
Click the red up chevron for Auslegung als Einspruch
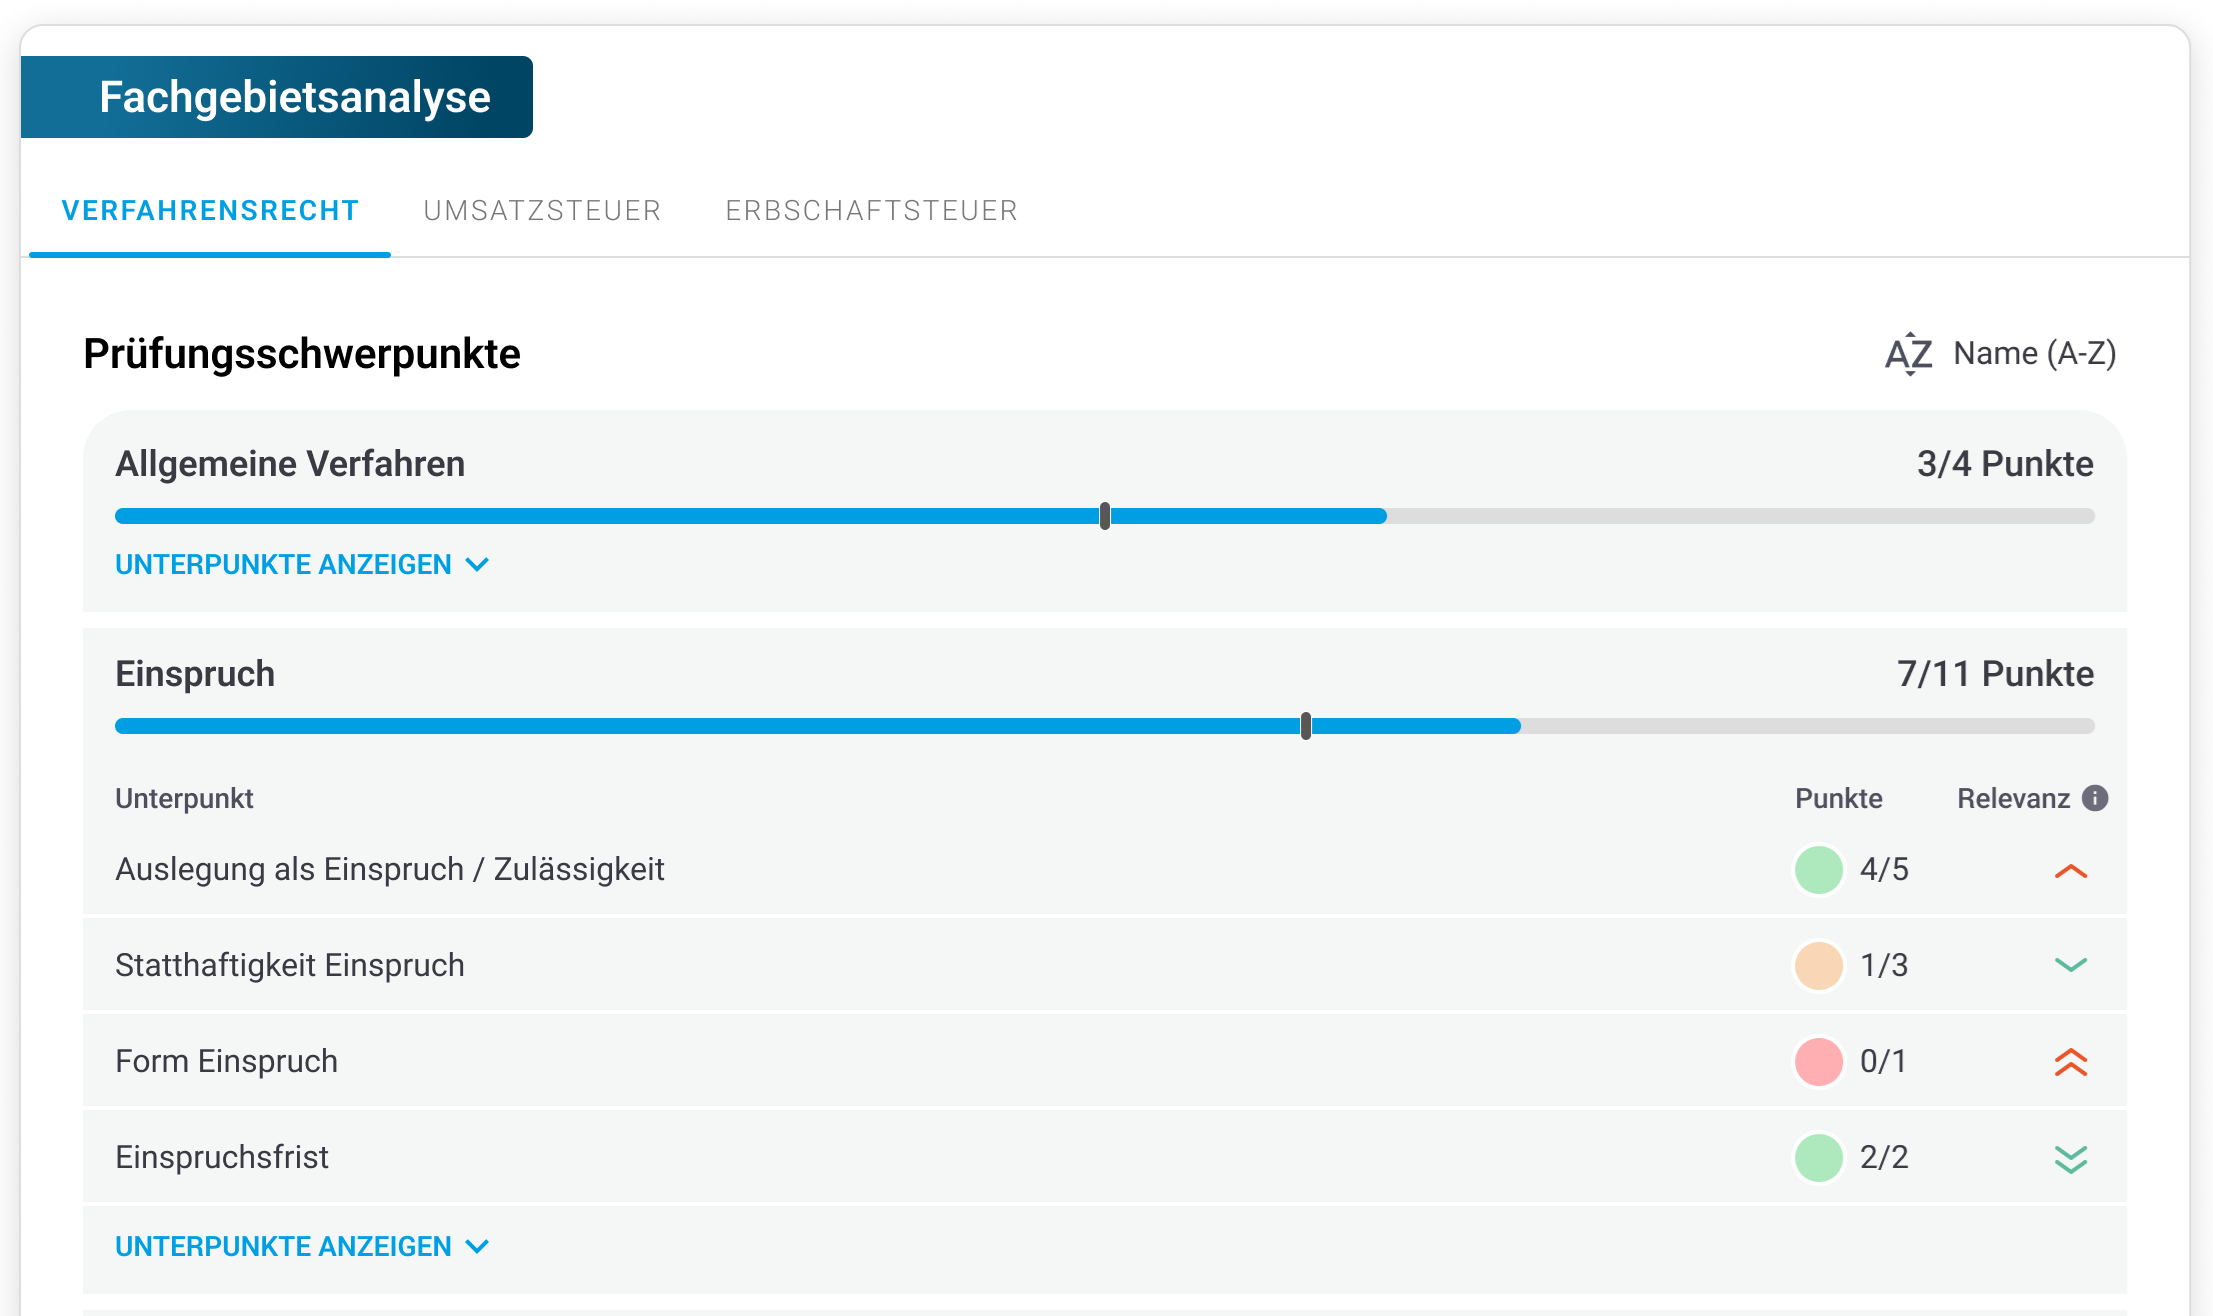2071,871
